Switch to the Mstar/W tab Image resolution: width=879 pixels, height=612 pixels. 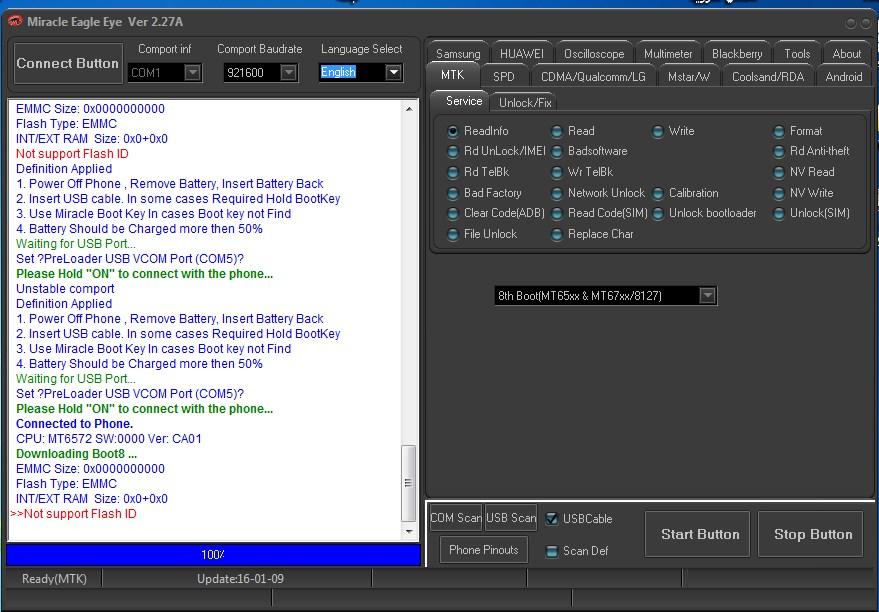688,77
